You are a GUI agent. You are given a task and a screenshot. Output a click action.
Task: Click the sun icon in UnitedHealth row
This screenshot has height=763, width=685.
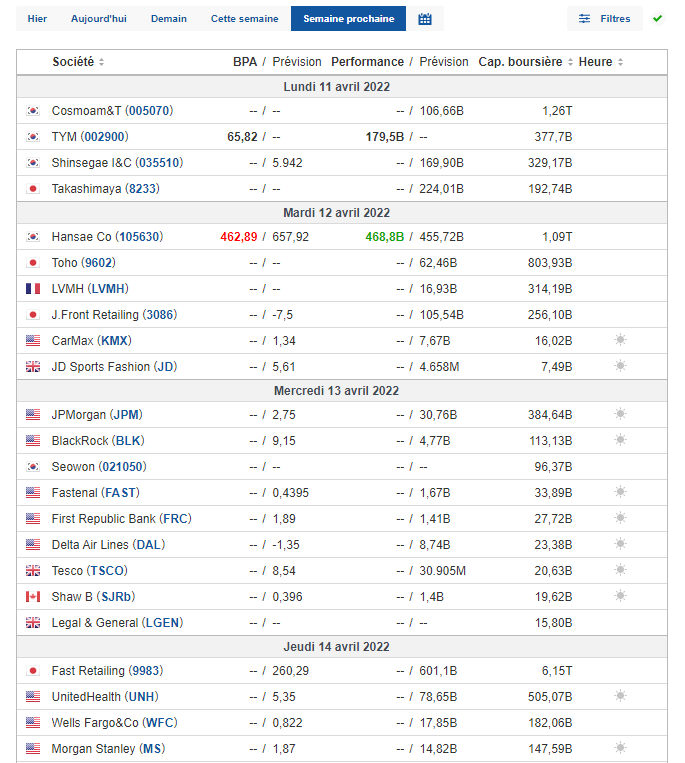click(x=620, y=696)
